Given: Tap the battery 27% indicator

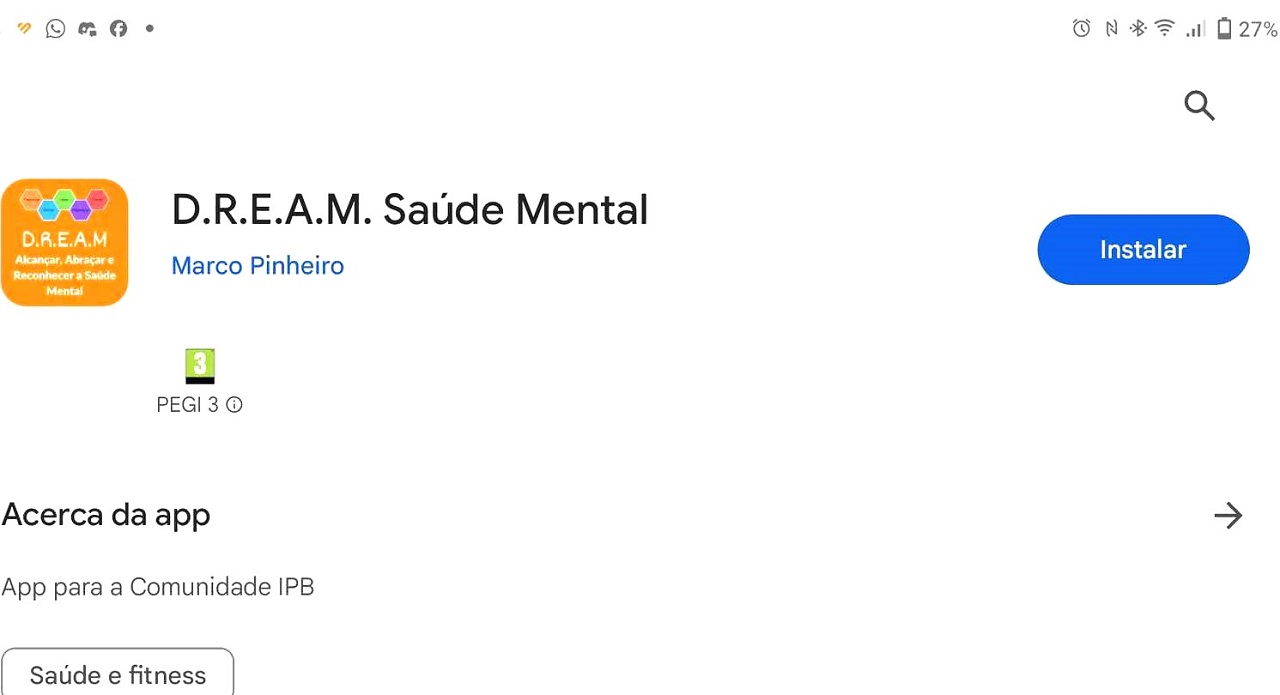Looking at the screenshot, I should (1246, 29).
